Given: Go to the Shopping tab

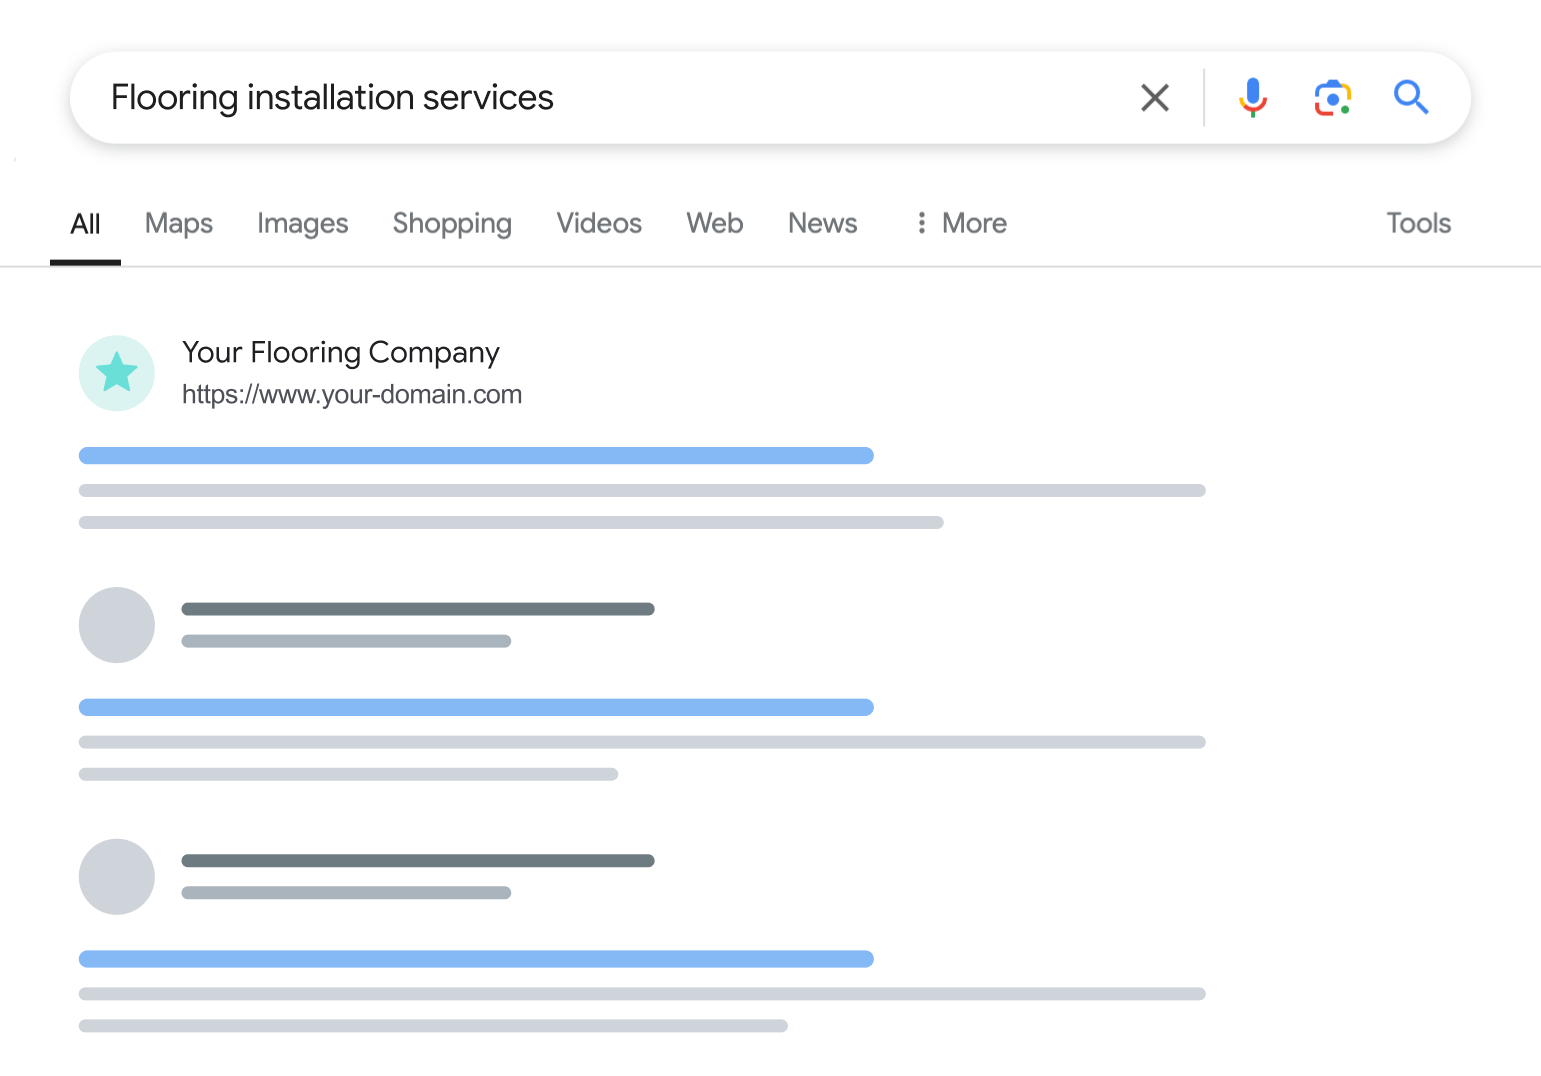Looking at the screenshot, I should click(x=452, y=224).
